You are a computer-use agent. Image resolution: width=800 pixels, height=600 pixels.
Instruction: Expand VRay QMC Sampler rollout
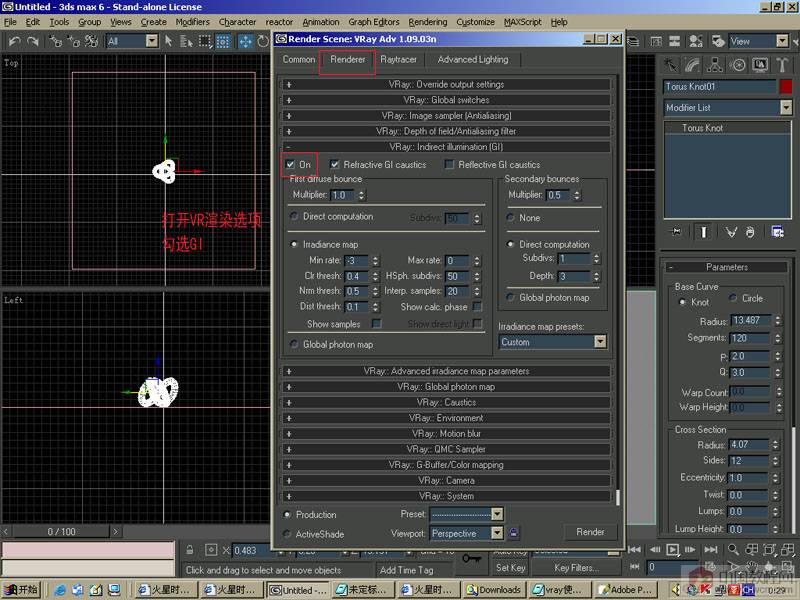coord(446,449)
